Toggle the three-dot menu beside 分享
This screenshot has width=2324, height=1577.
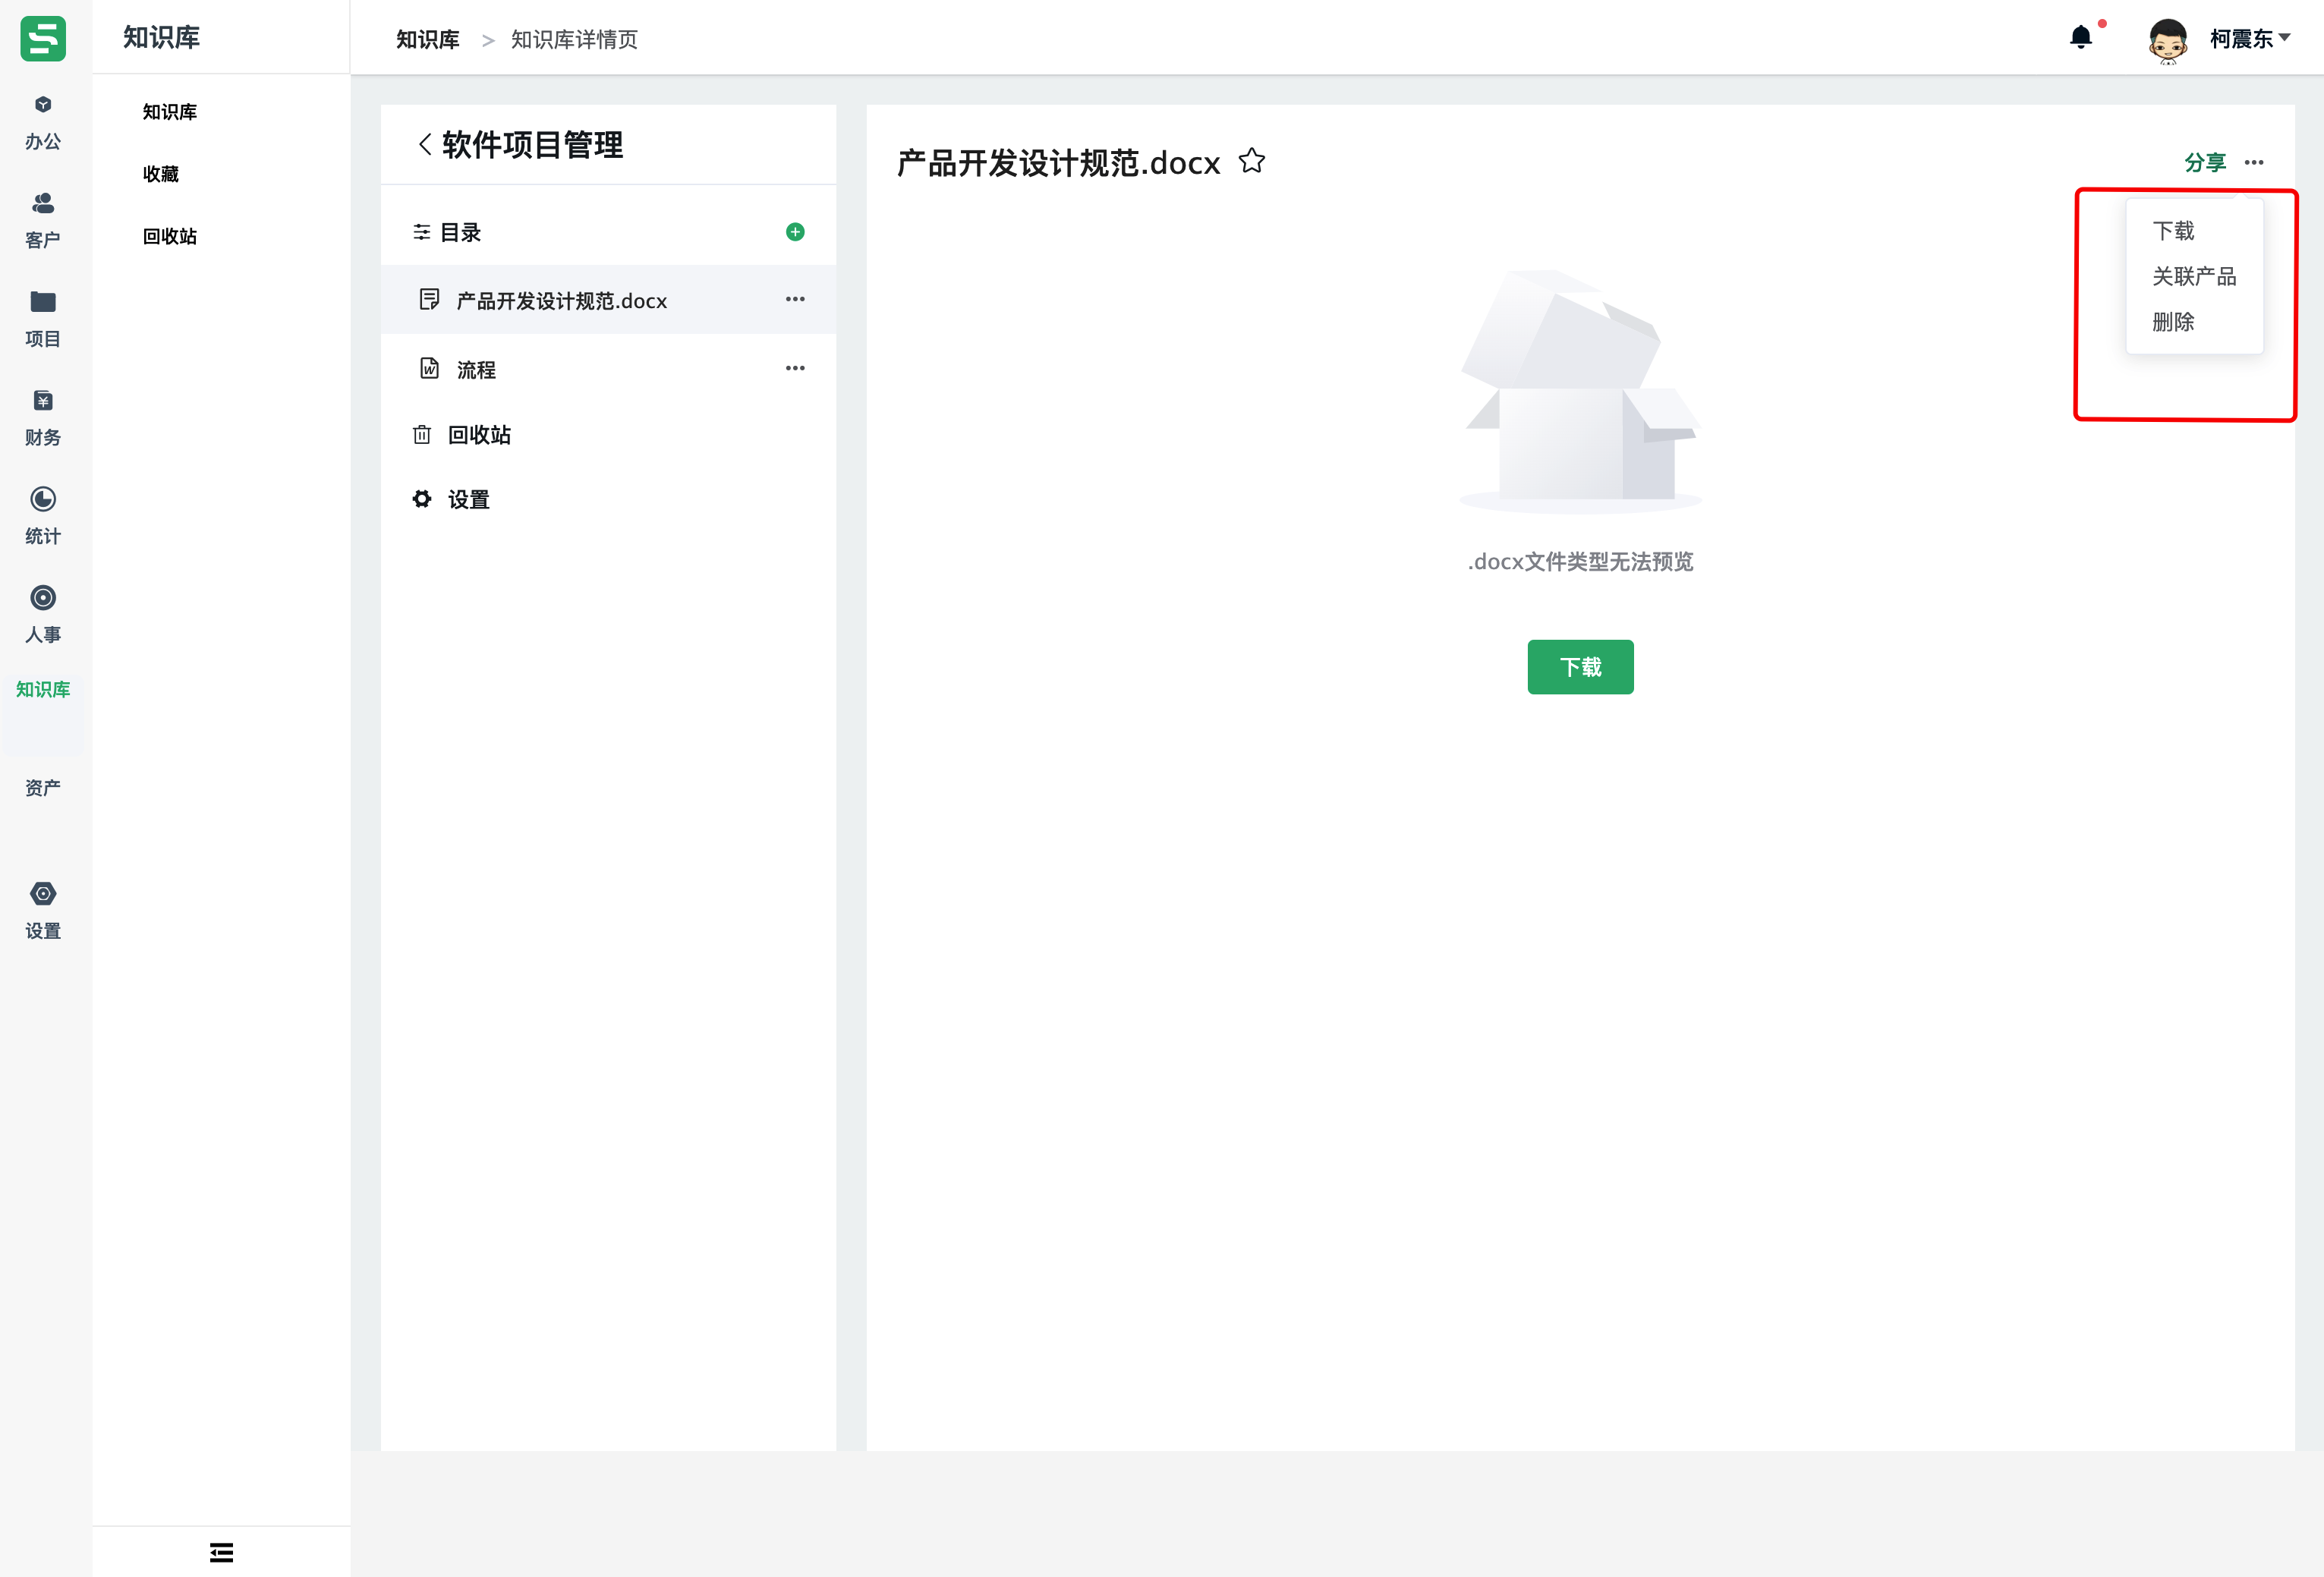2254,162
